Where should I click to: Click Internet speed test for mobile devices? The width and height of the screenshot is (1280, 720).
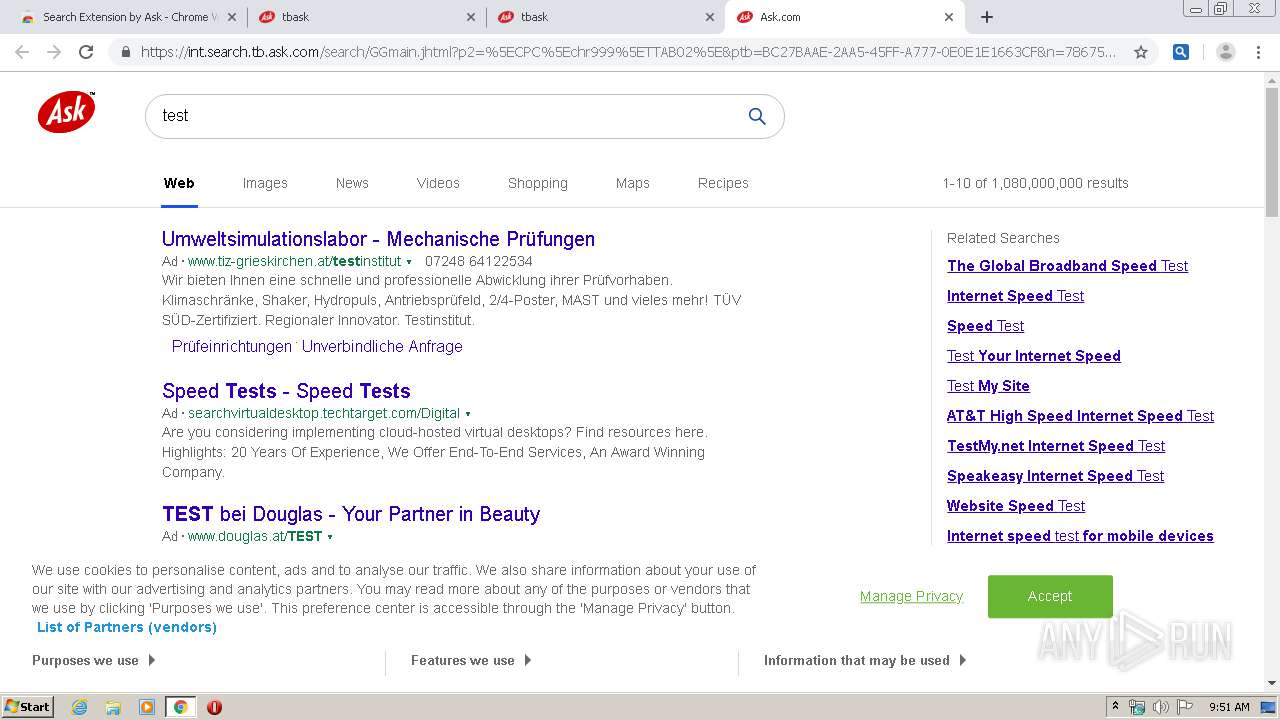click(x=1080, y=536)
